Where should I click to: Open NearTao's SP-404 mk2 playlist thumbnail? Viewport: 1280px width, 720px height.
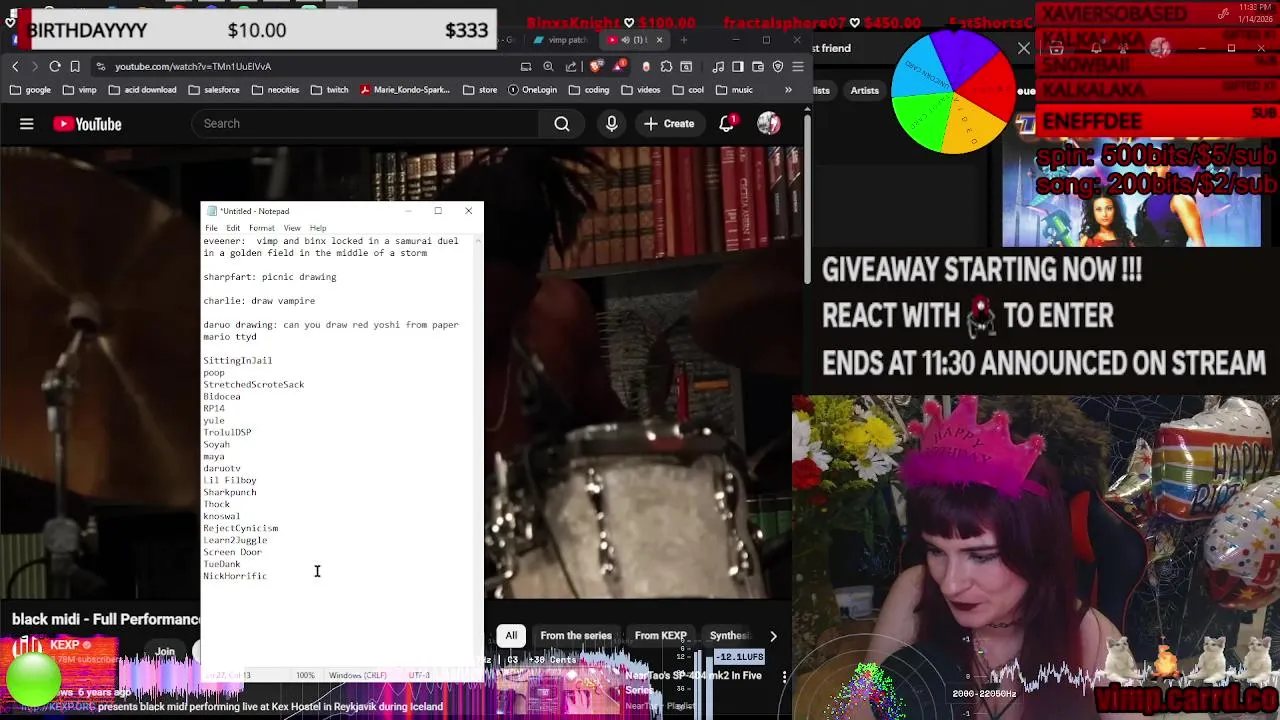point(557,690)
